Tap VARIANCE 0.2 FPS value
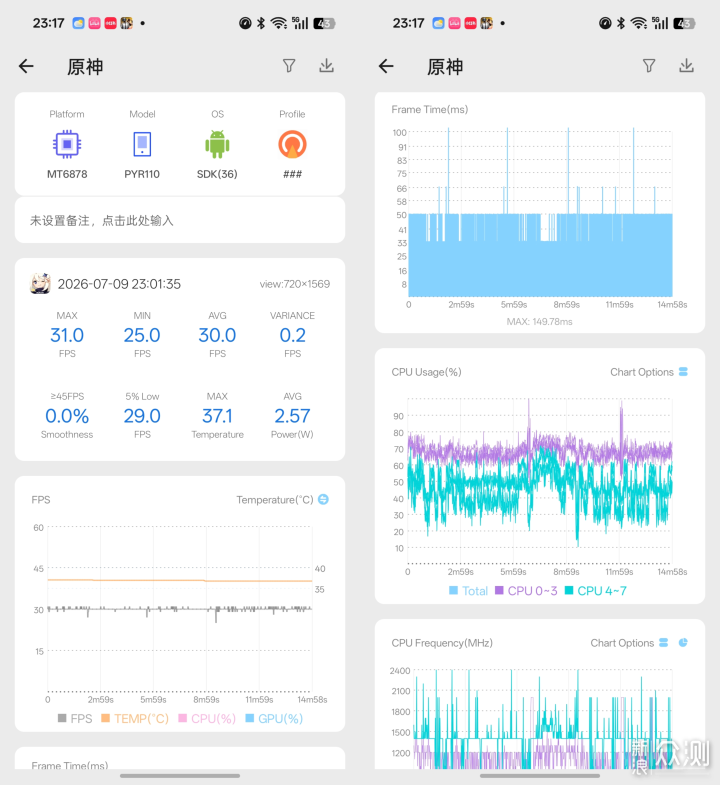 click(x=292, y=335)
